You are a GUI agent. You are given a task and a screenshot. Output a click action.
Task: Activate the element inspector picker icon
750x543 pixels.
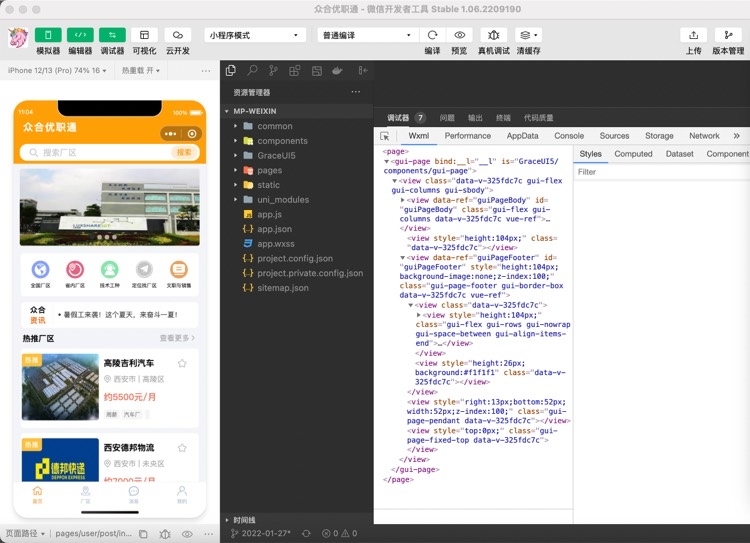pos(385,136)
